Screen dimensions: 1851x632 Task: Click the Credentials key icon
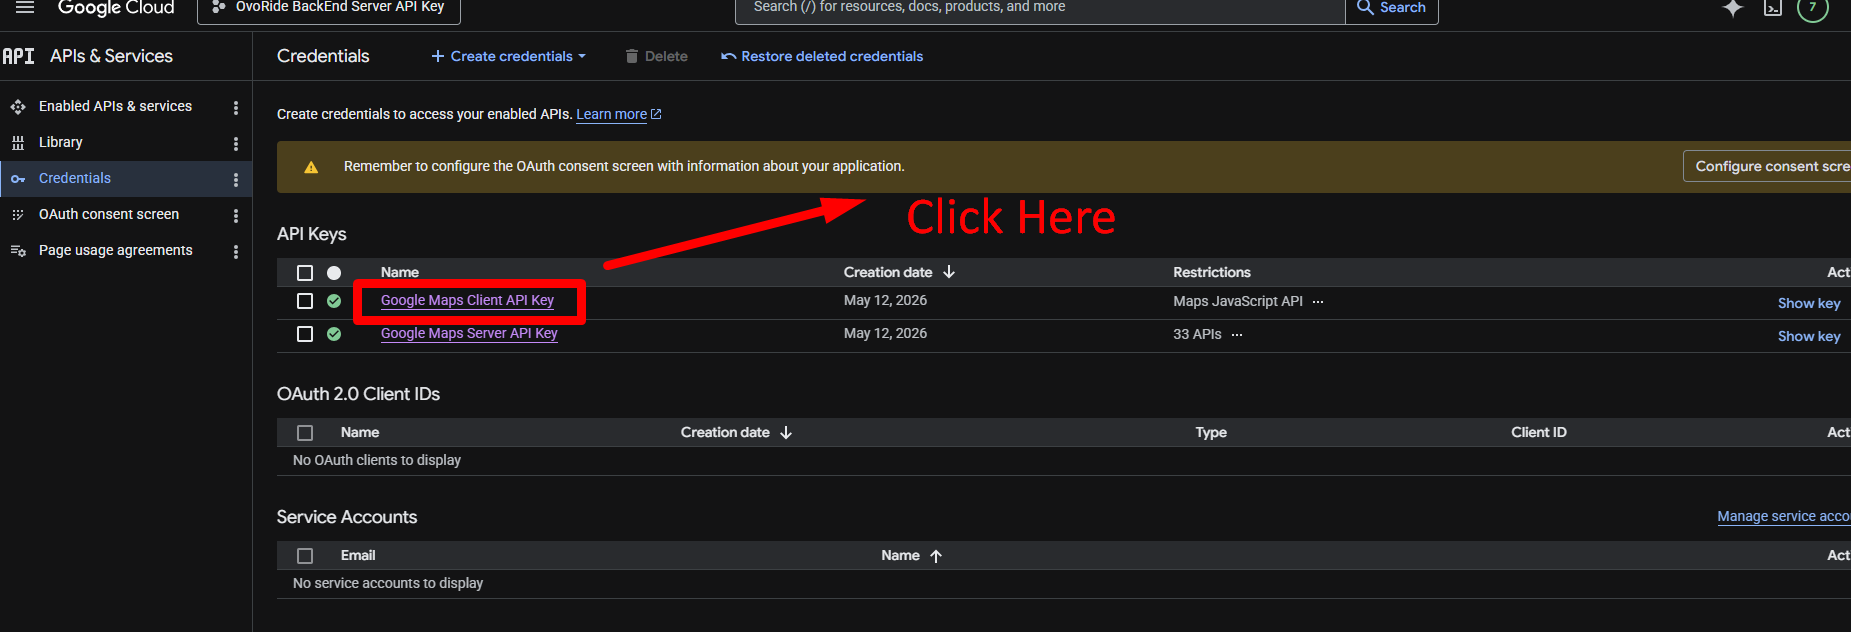click(x=18, y=179)
